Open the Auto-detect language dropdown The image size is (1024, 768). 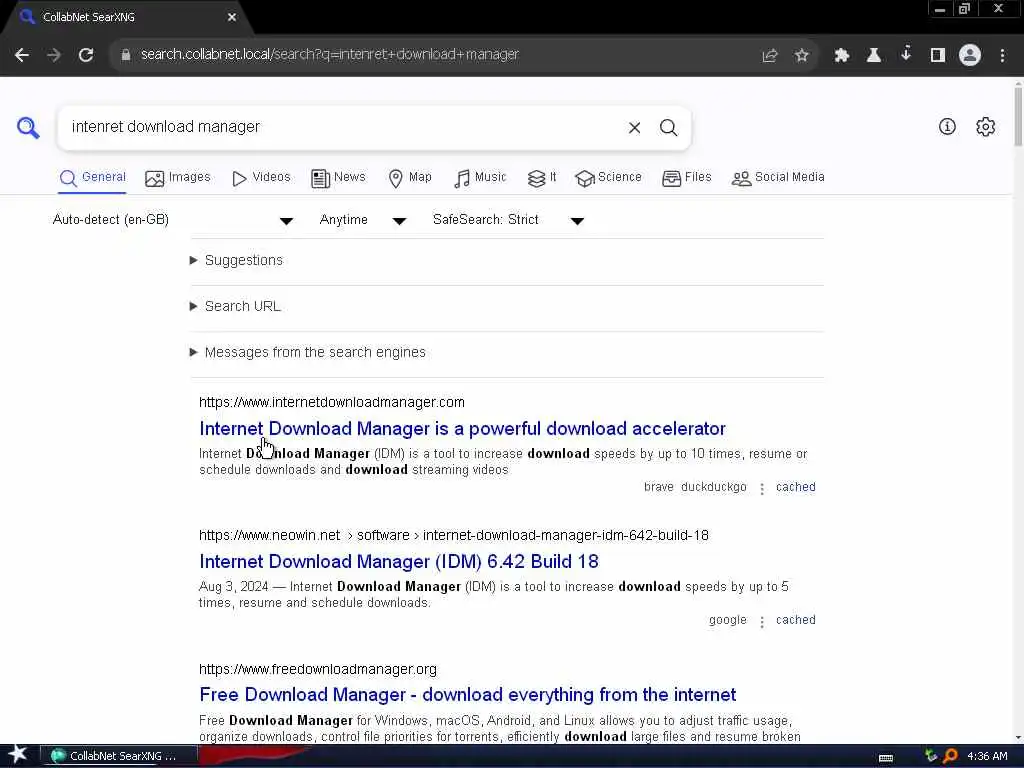tap(173, 220)
